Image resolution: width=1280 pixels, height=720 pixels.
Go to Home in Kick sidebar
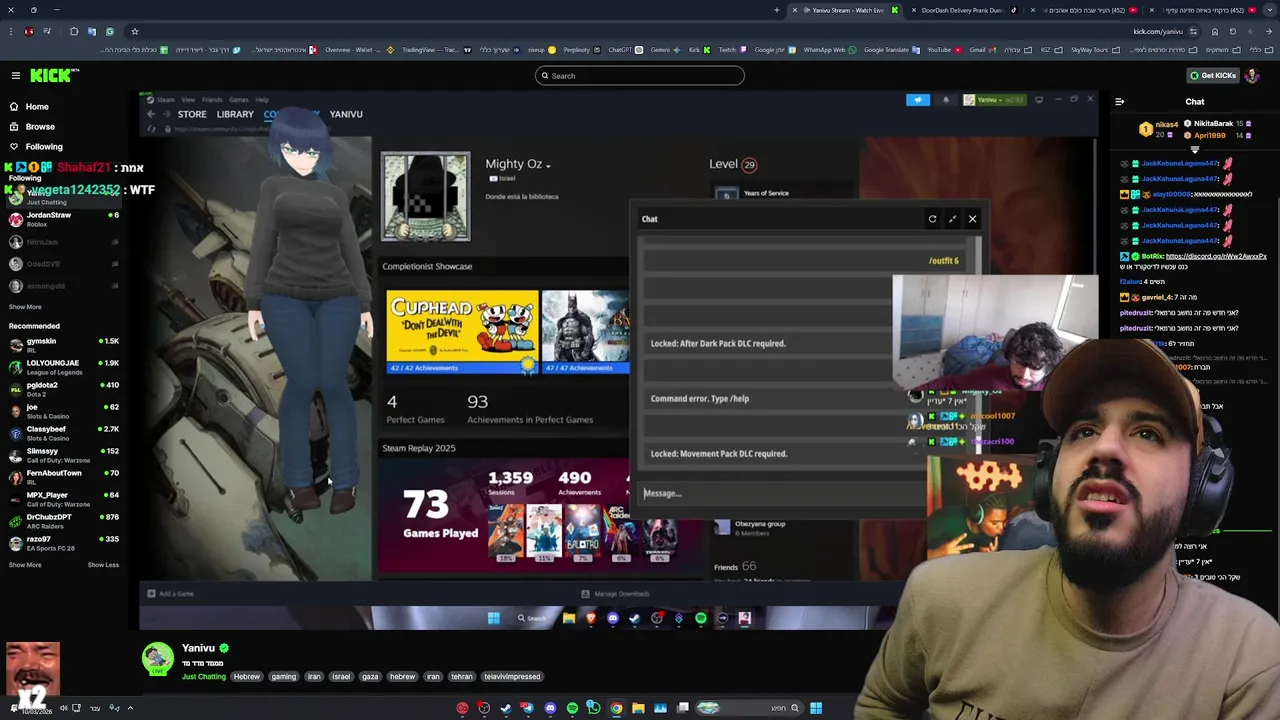(37, 106)
